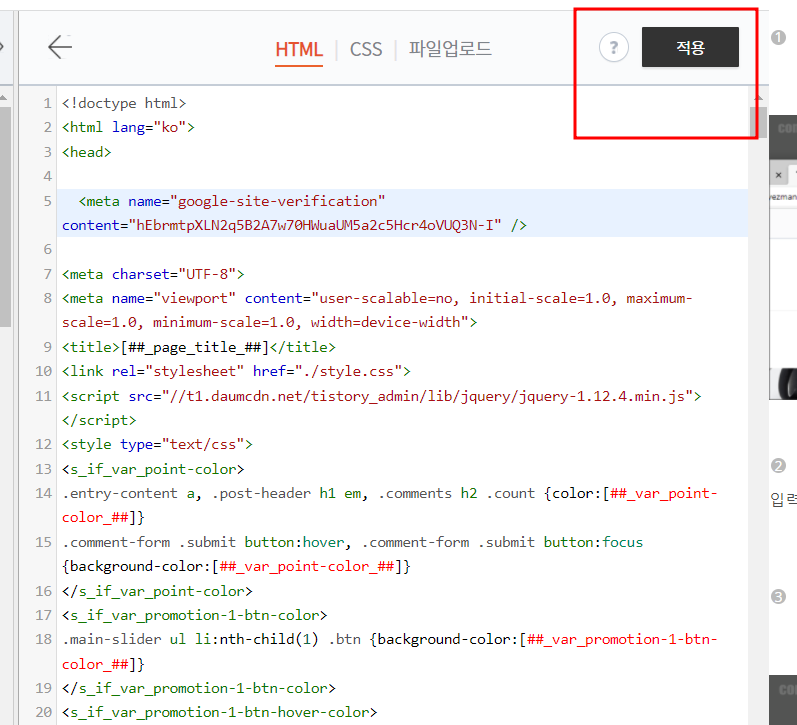The width and height of the screenshot is (797, 725).
Task: Click the opening <s_if_var_promotion-1-btn-color> line
Action: (195, 615)
